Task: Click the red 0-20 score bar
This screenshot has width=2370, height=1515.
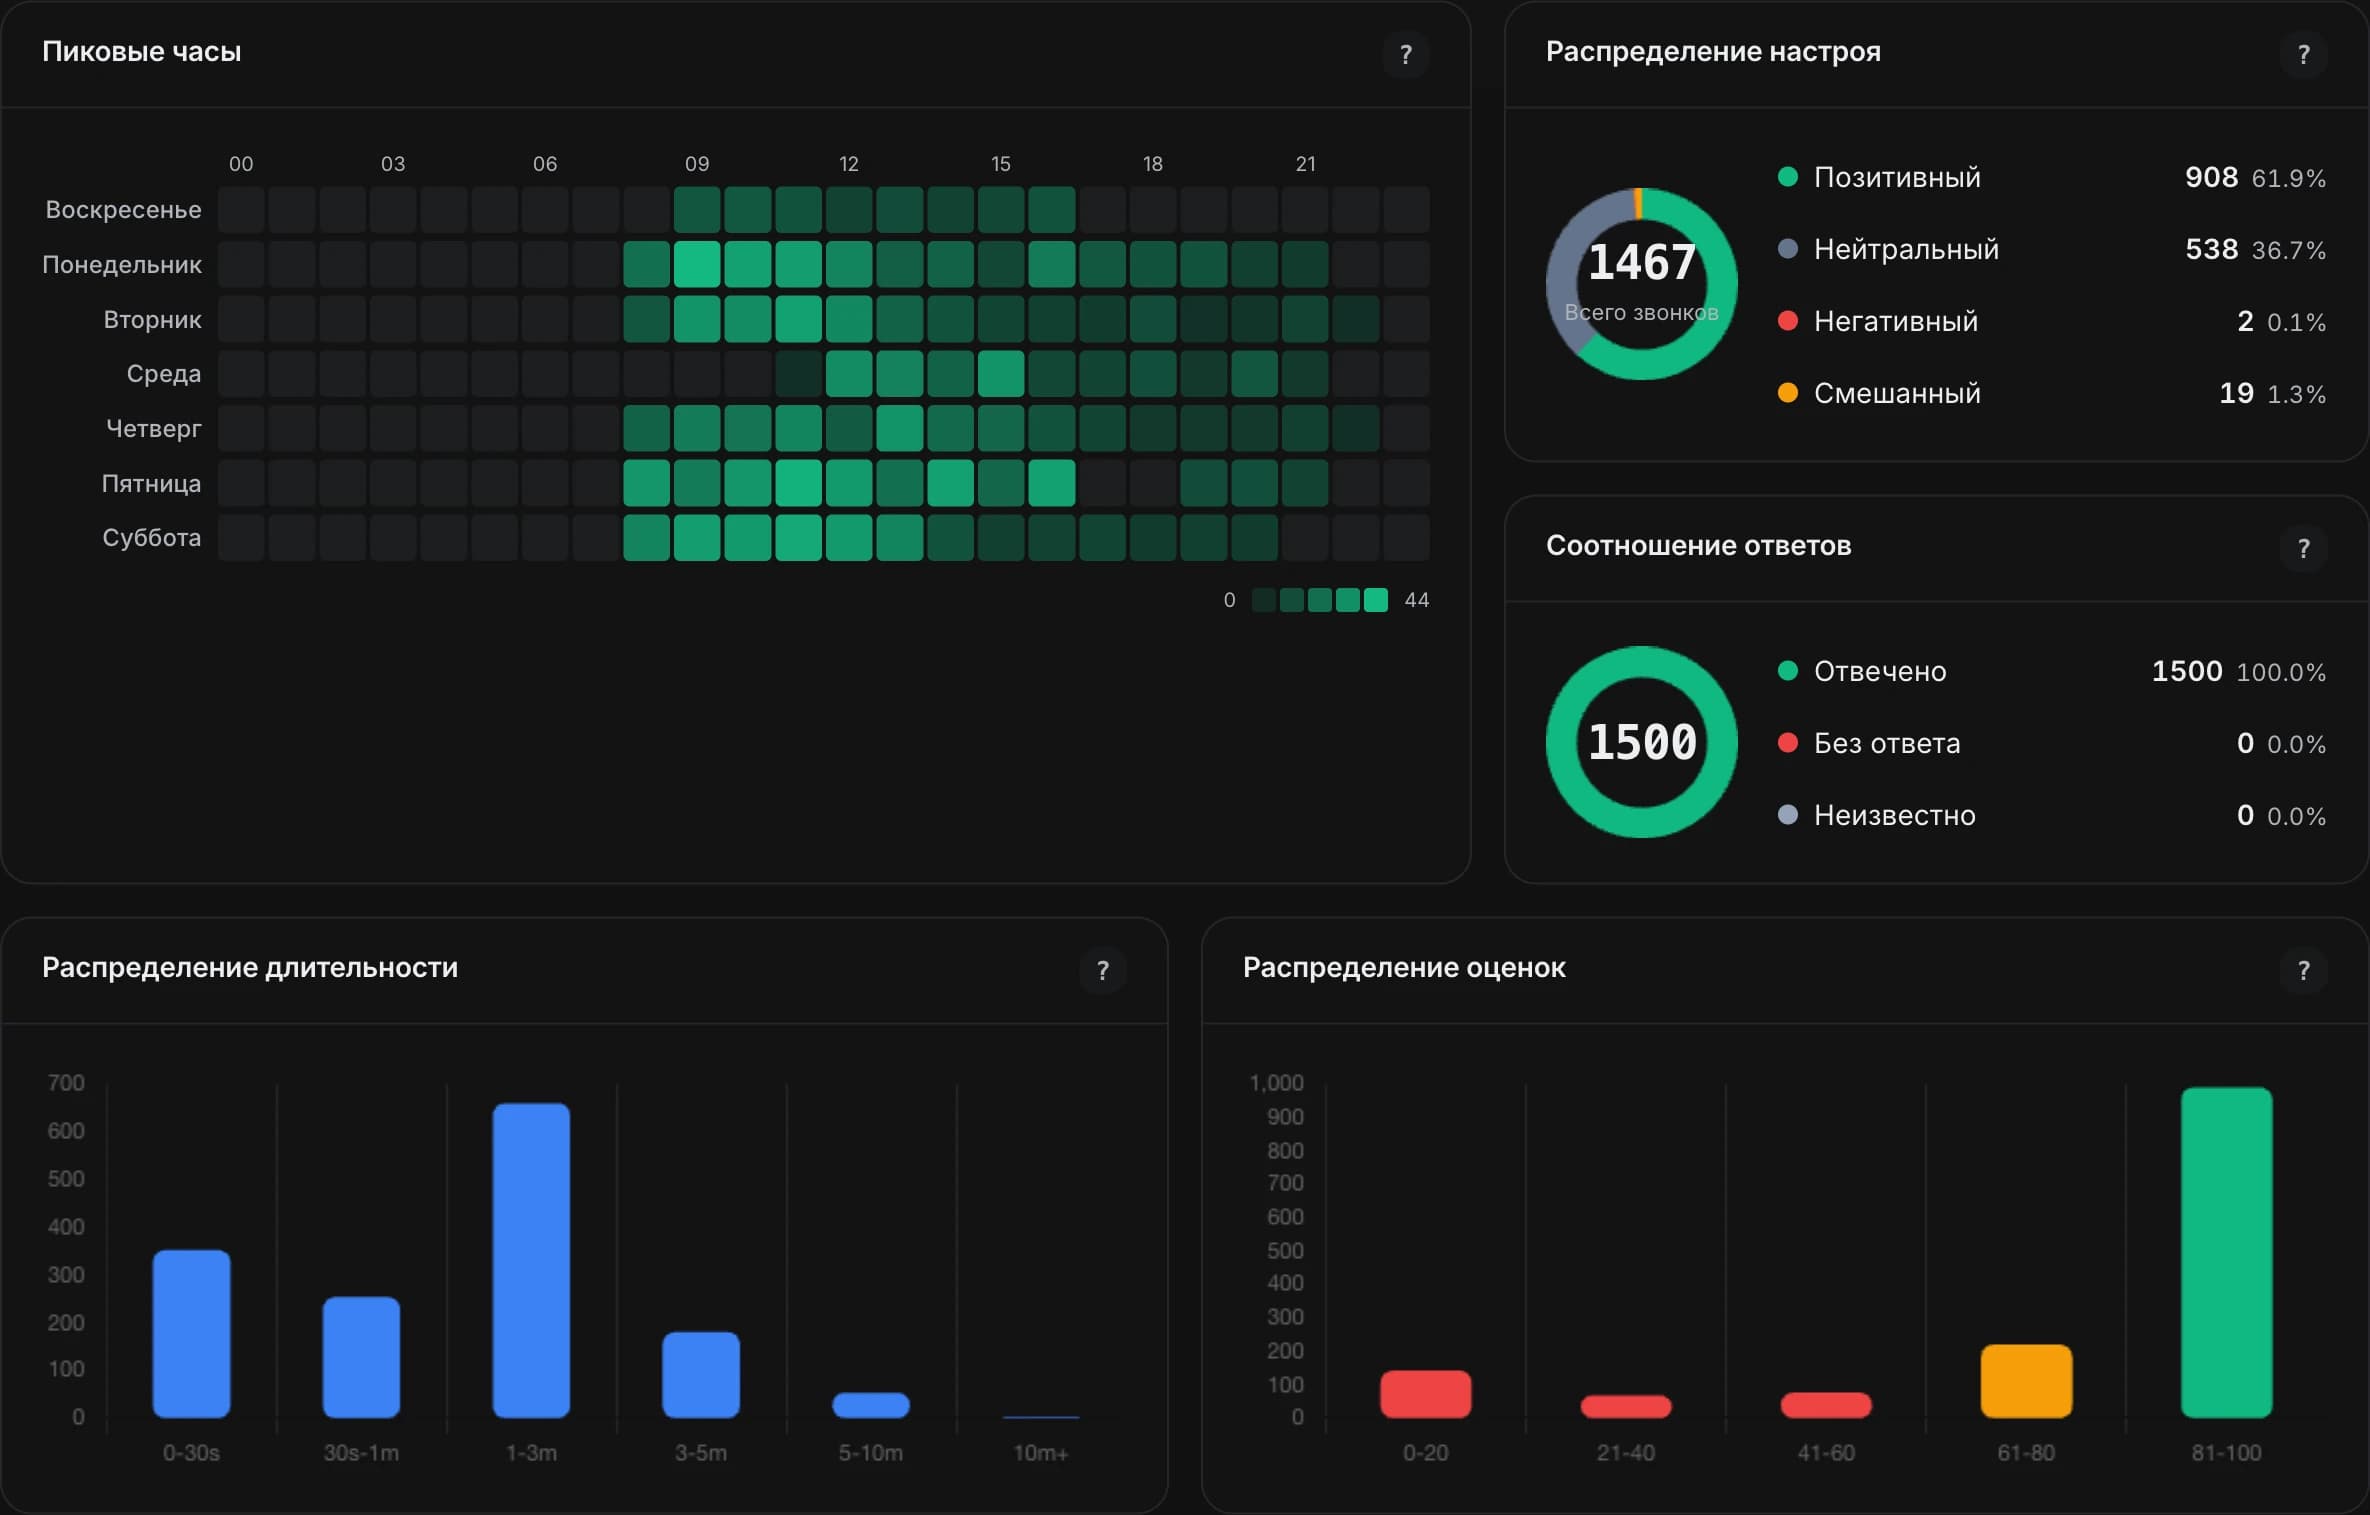Action: [1425, 1394]
